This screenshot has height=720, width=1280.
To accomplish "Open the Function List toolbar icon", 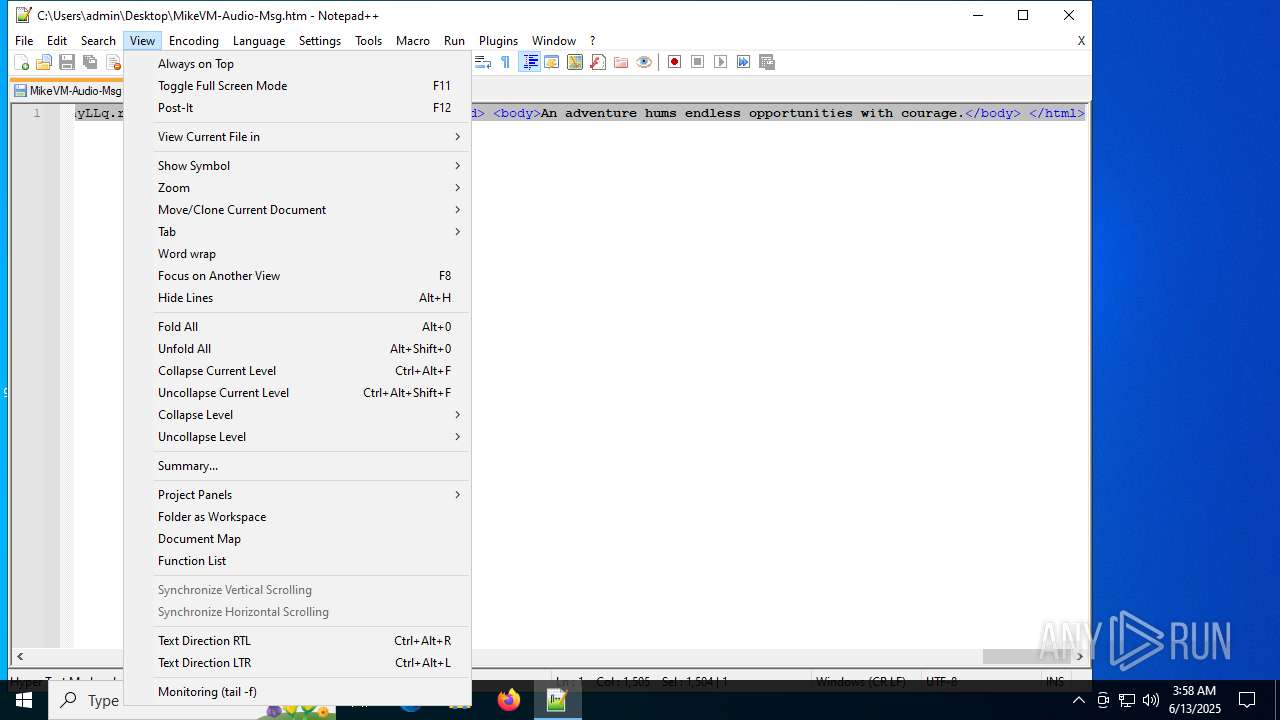I will 597,62.
